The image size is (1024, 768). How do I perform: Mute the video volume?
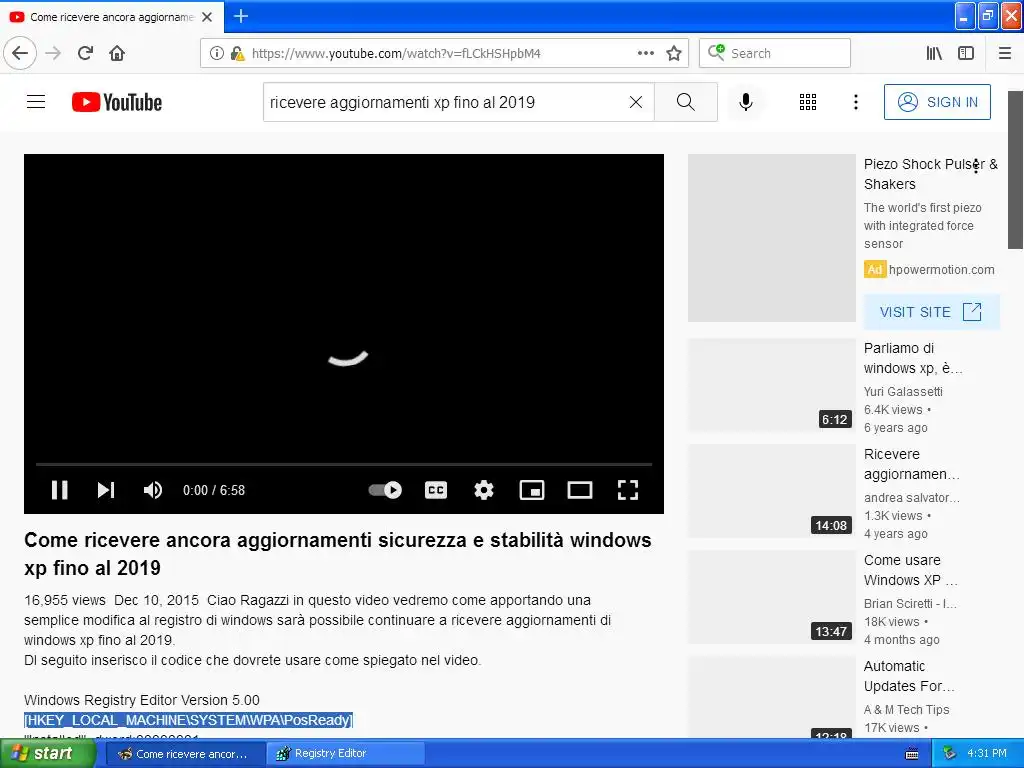click(x=153, y=490)
